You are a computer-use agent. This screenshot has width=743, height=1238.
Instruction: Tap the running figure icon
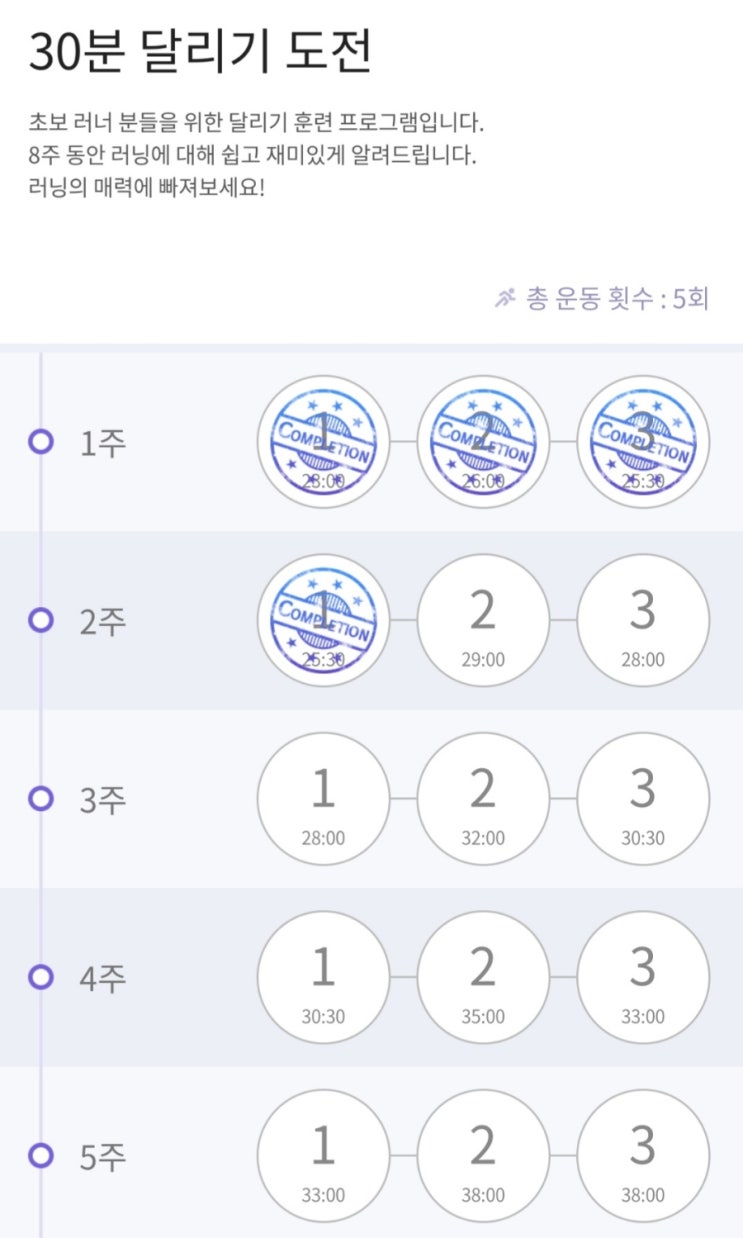[x=505, y=297]
